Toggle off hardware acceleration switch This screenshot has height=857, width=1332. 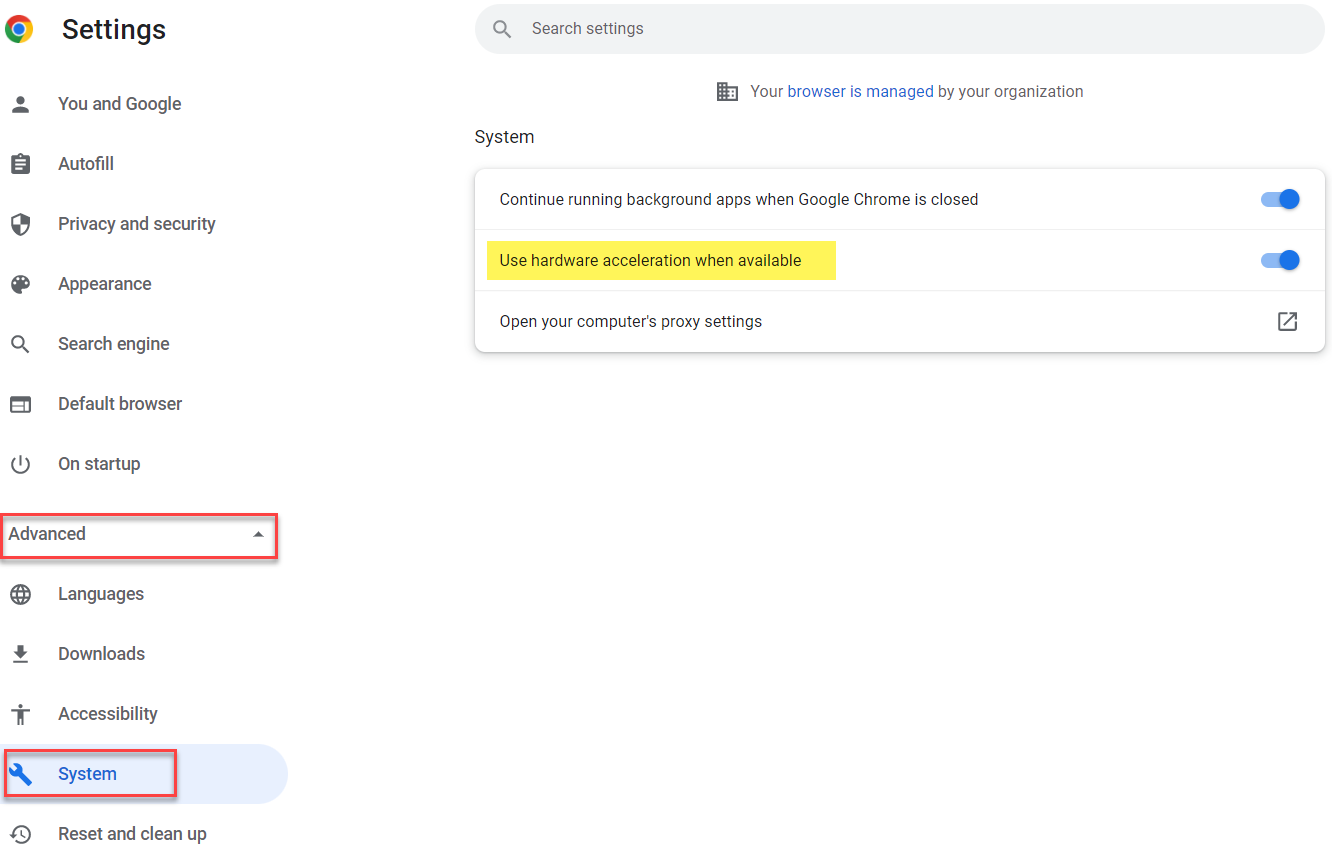tap(1279, 260)
